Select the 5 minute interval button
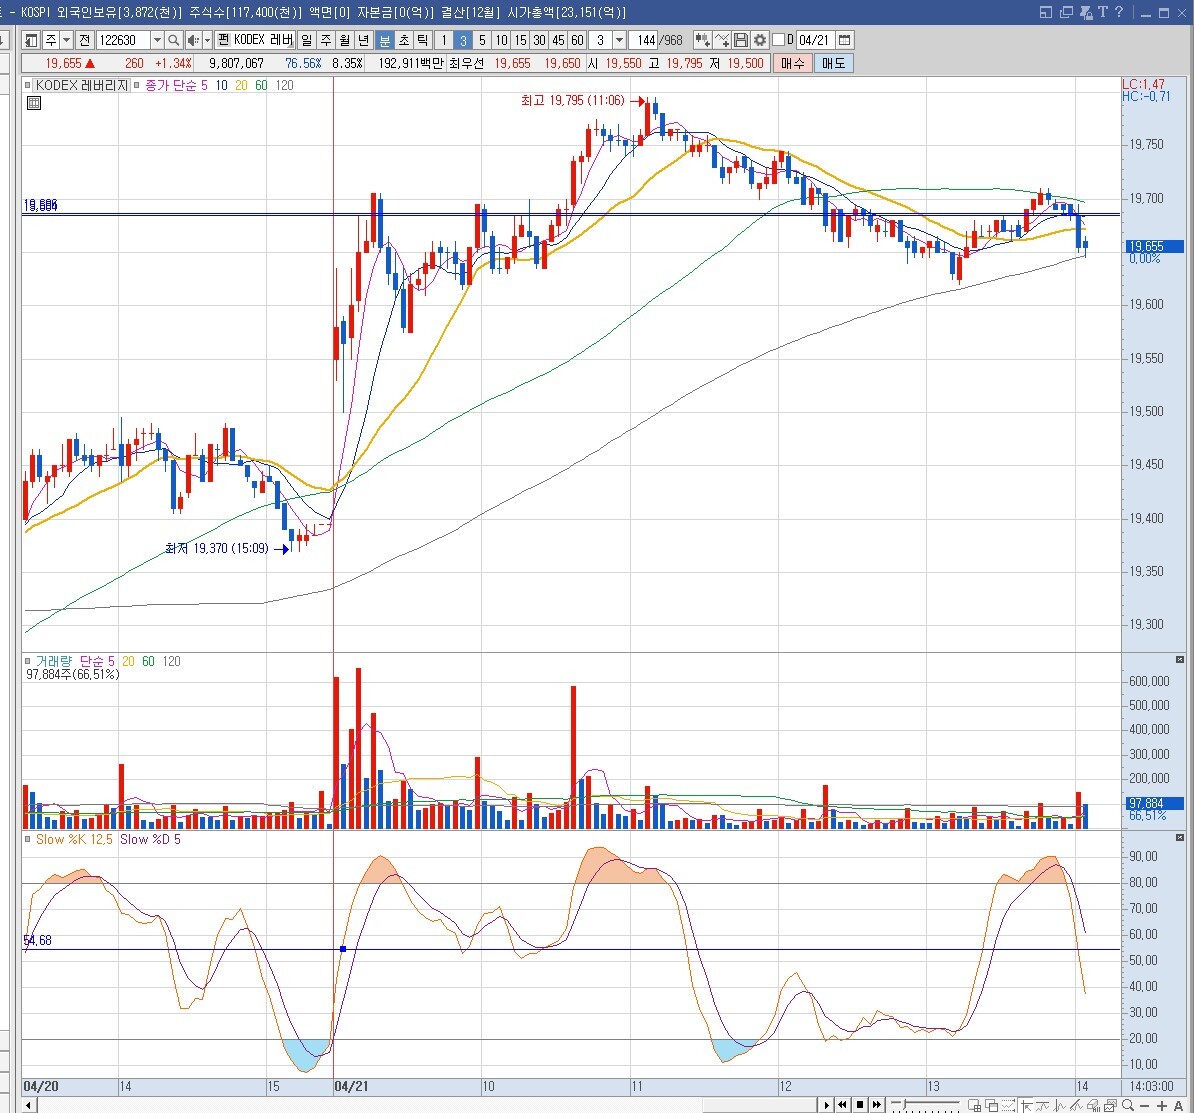The image size is (1194, 1113). pyautogui.click(x=482, y=40)
